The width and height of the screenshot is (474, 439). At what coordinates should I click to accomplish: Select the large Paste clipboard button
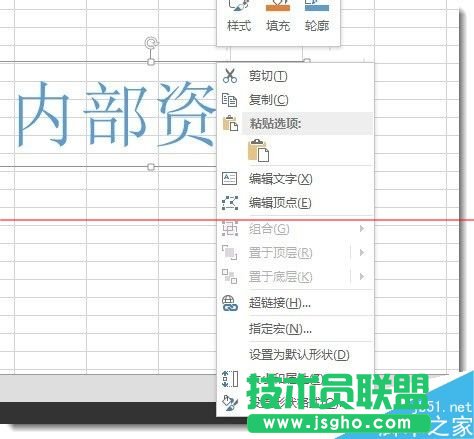pos(258,151)
